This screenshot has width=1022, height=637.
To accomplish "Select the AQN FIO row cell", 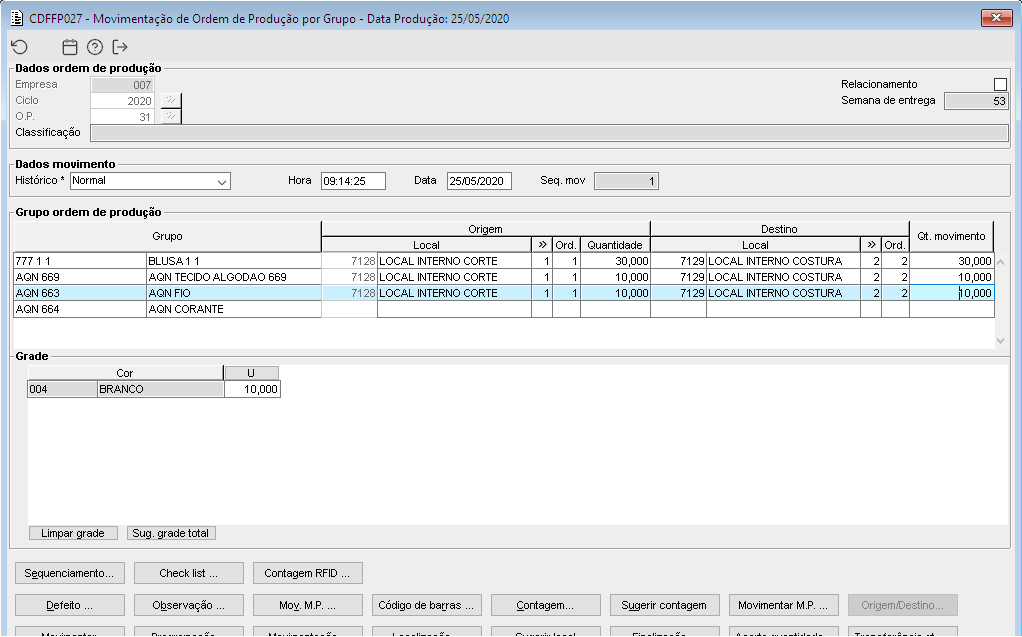I will coord(234,293).
